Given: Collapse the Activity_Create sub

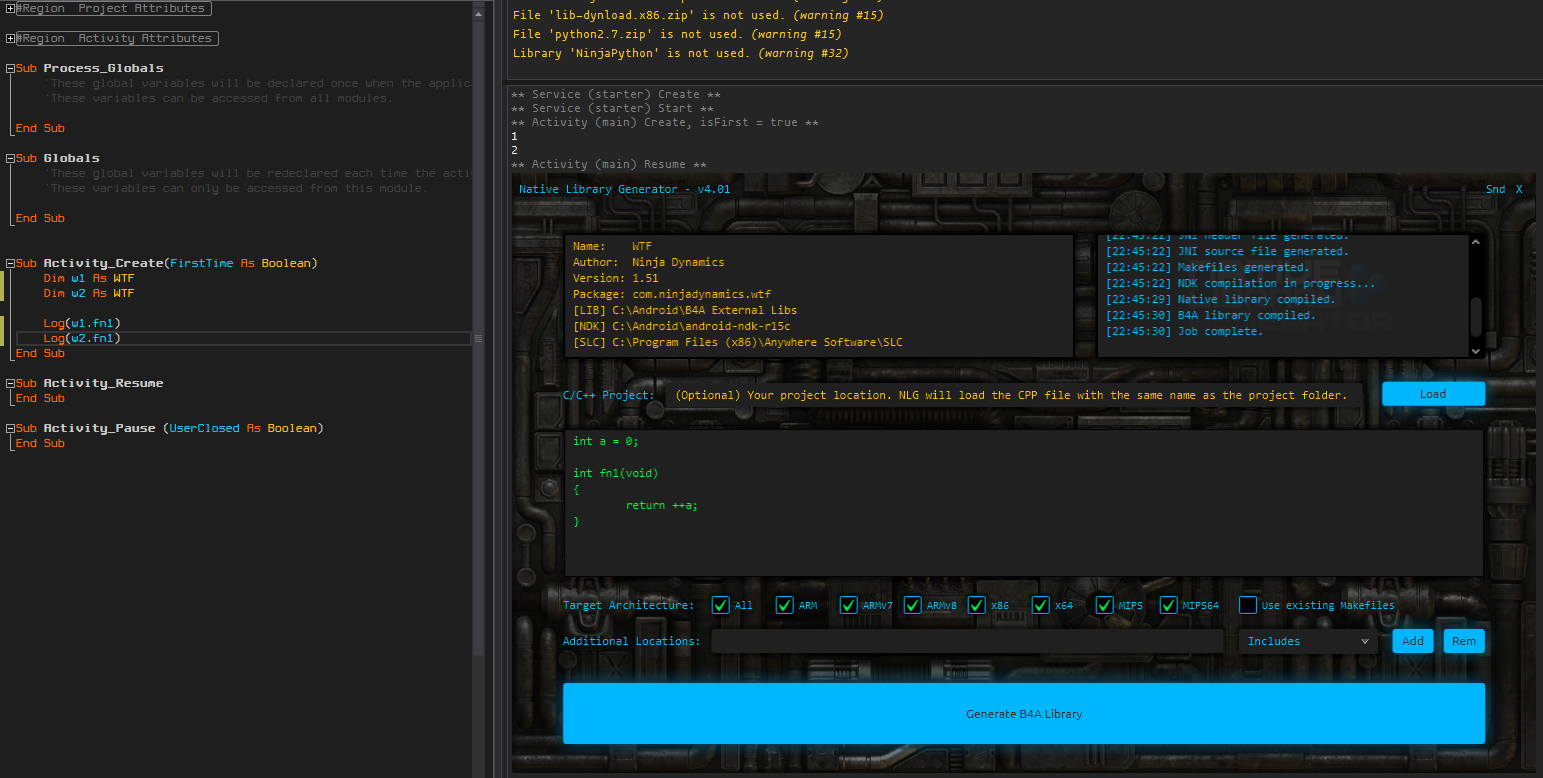Looking at the screenshot, I should (10, 263).
